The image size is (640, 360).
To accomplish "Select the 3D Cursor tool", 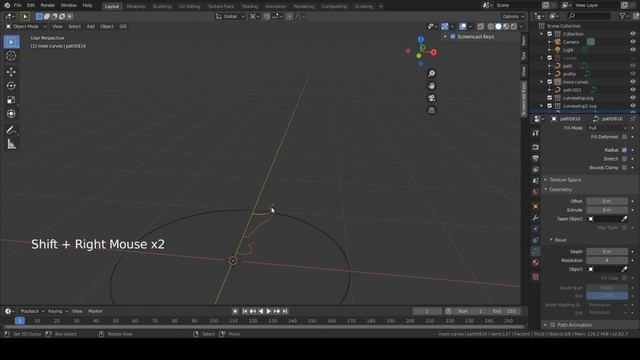I will click(11, 56).
